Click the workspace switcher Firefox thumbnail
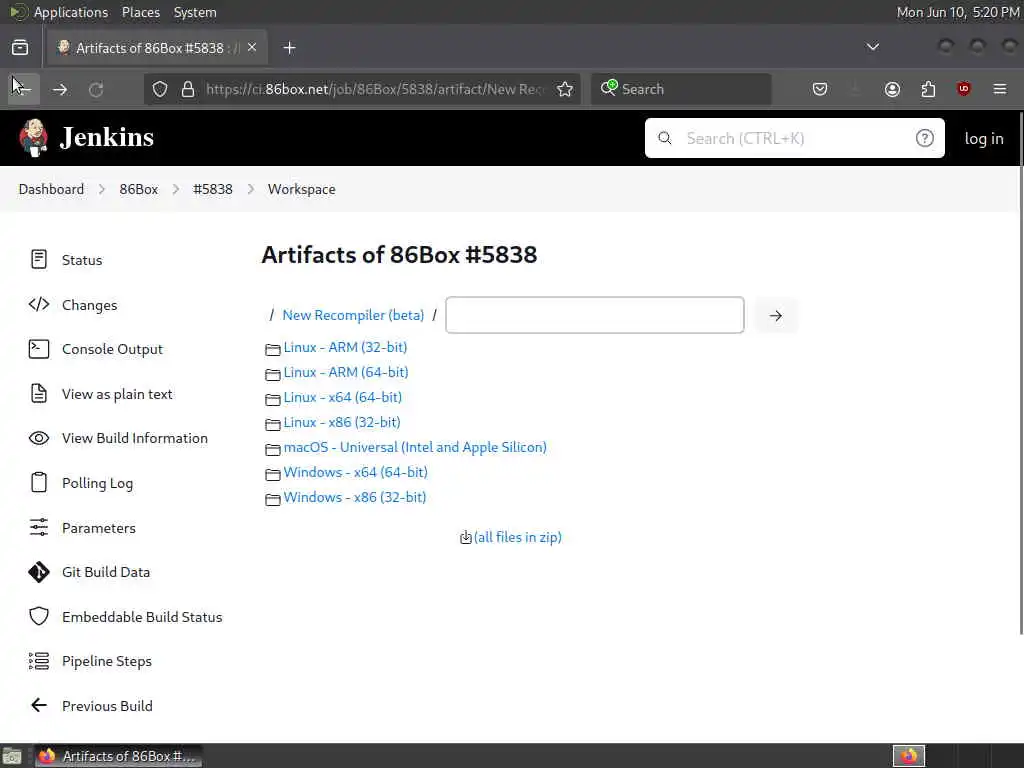This screenshot has height=768, width=1024. (909, 756)
